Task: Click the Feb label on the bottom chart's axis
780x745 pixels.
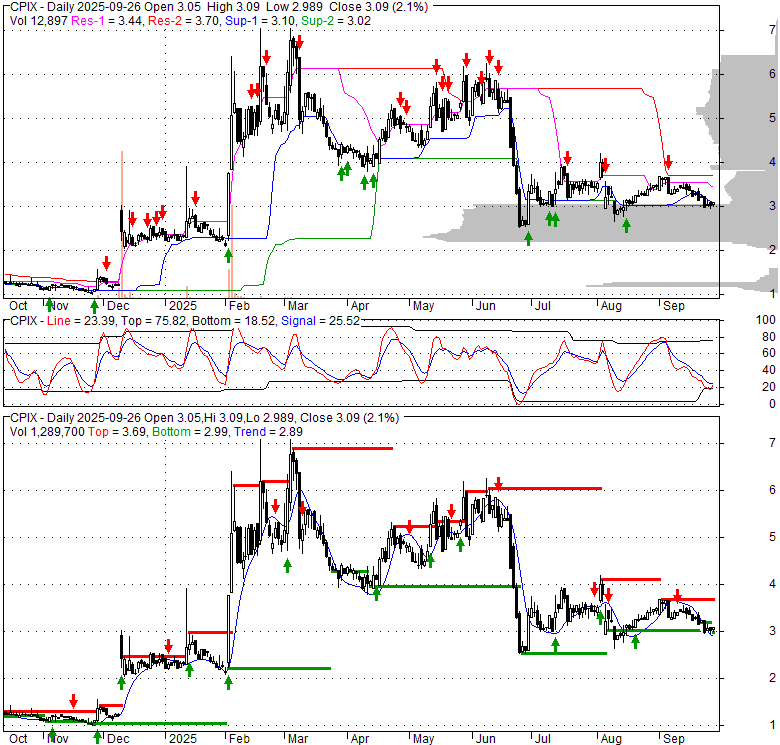Action: pos(239,739)
